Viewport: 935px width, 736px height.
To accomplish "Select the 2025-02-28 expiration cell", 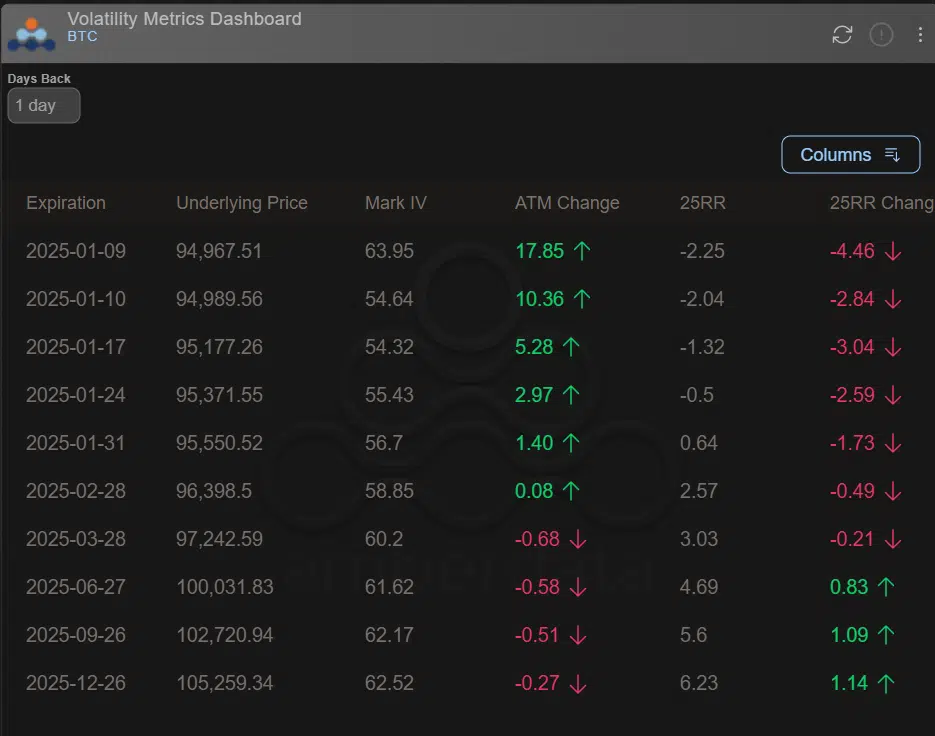I will [76, 491].
